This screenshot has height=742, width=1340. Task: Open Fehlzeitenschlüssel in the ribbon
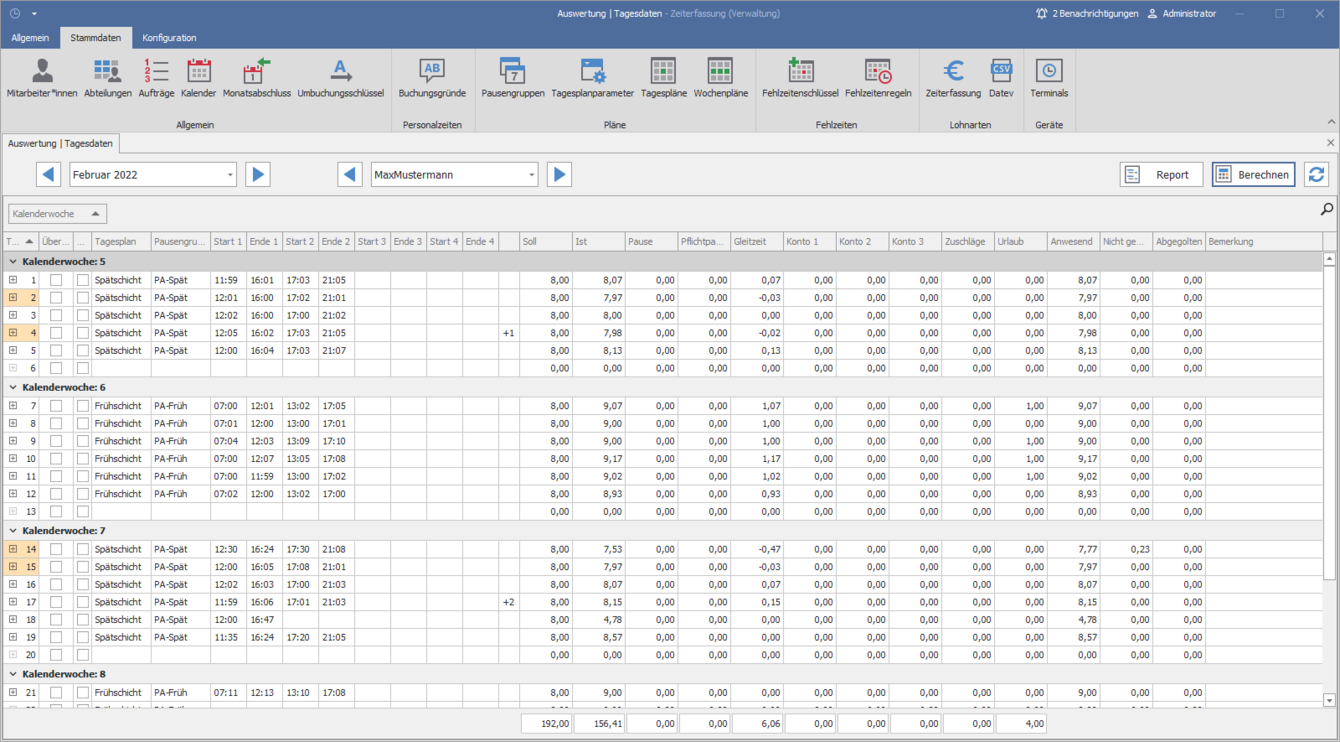coord(800,78)
